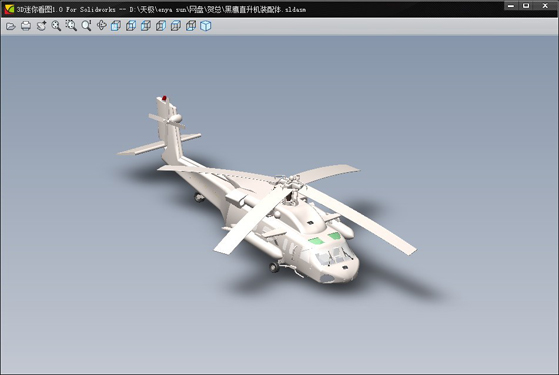Select the Isometric view solid cube

[206, 26]
